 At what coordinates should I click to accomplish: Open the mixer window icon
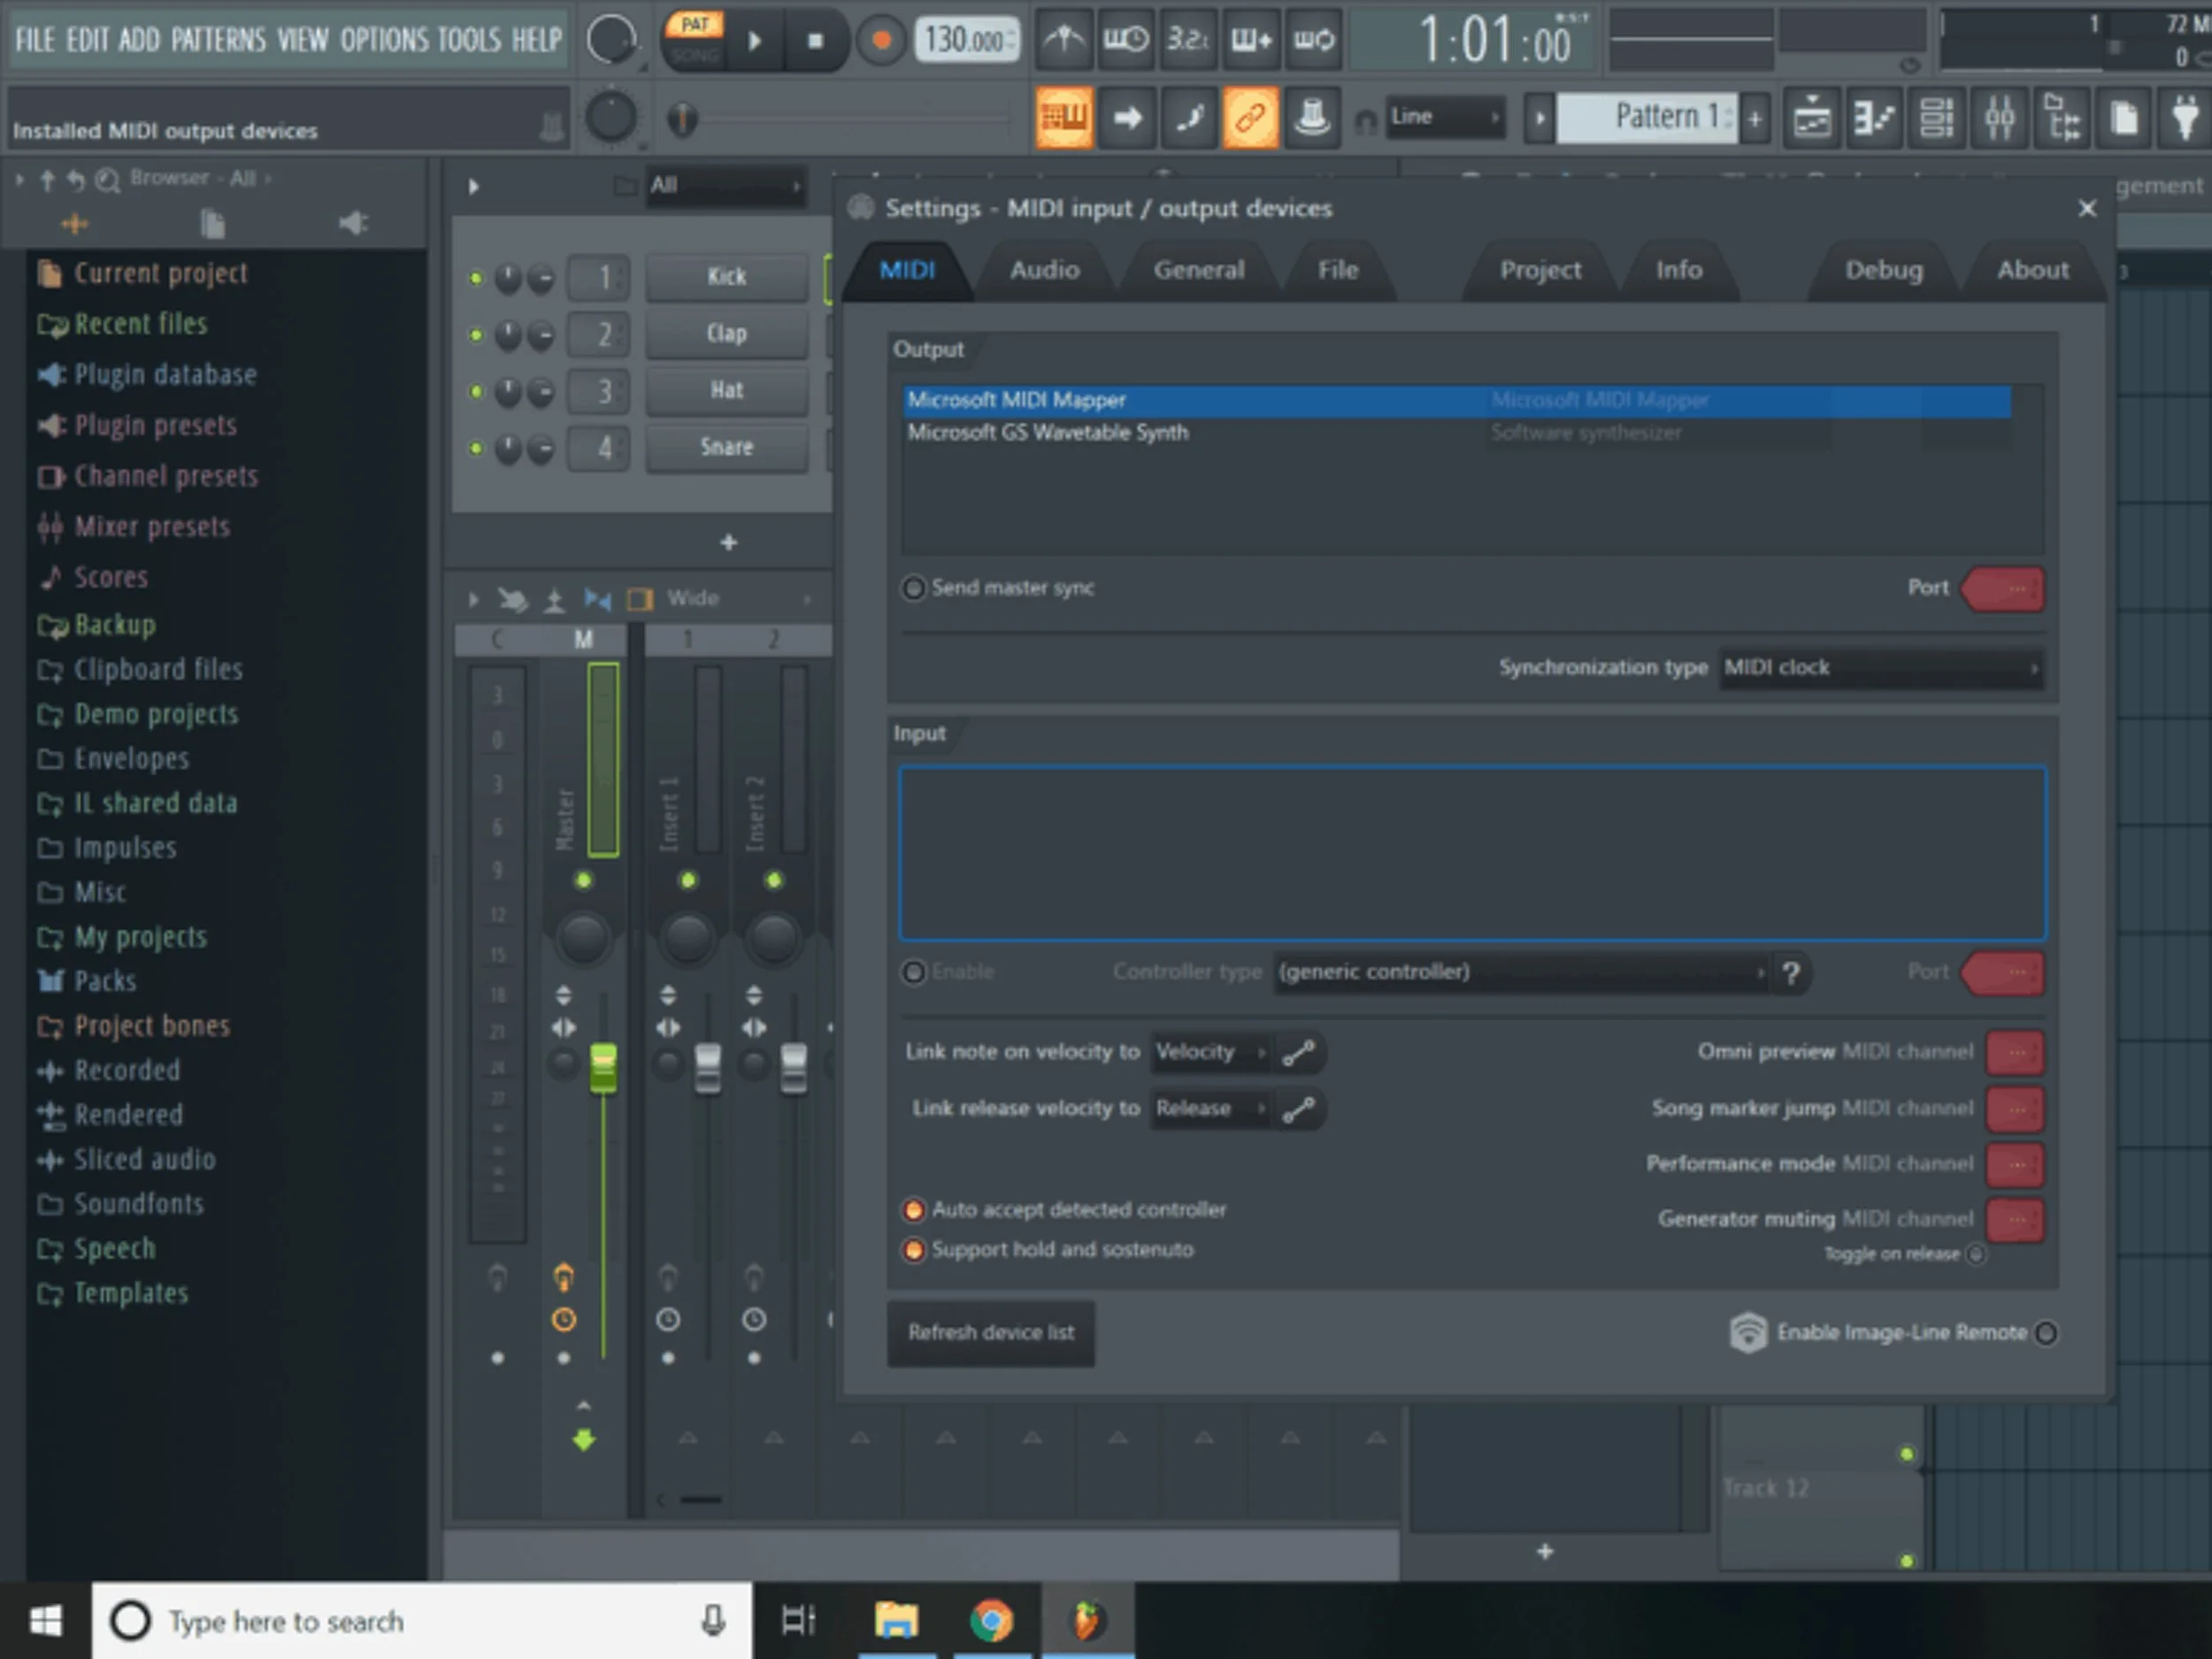tap(1999, 119)
